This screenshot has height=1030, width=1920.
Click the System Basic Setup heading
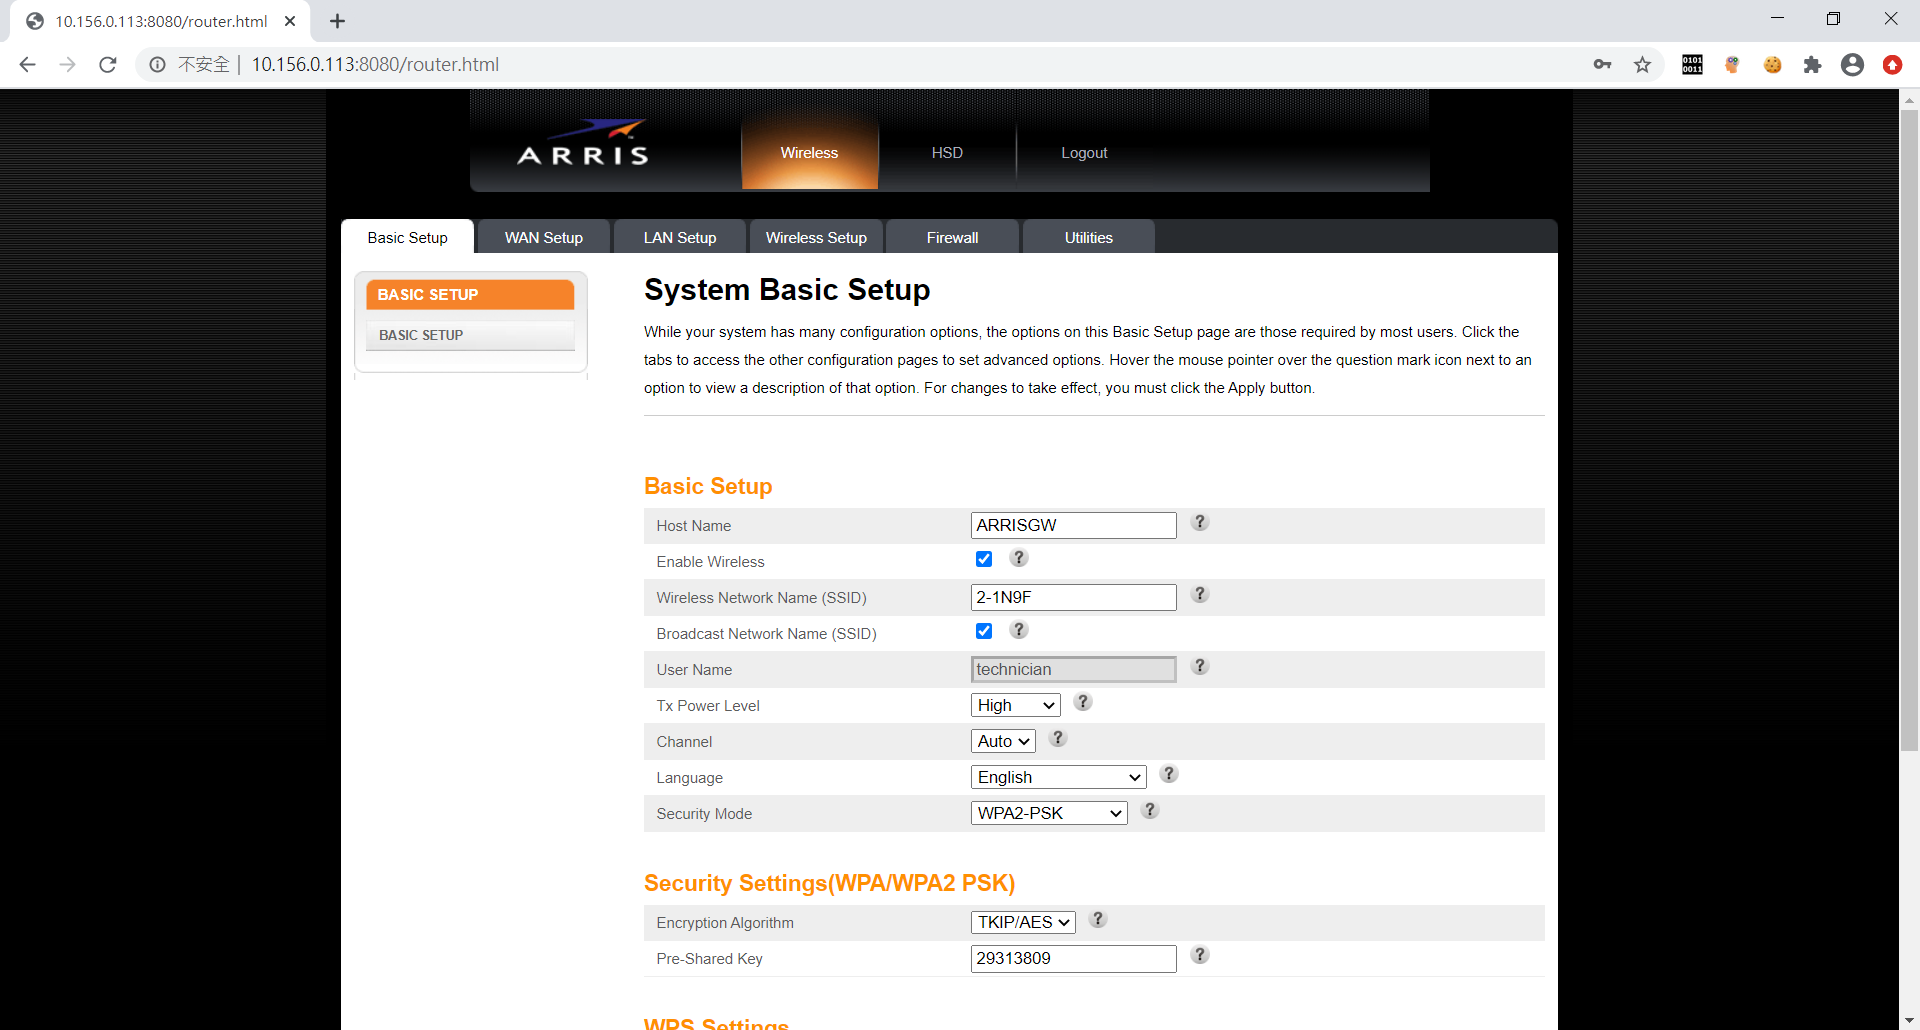tap(787, 290)
